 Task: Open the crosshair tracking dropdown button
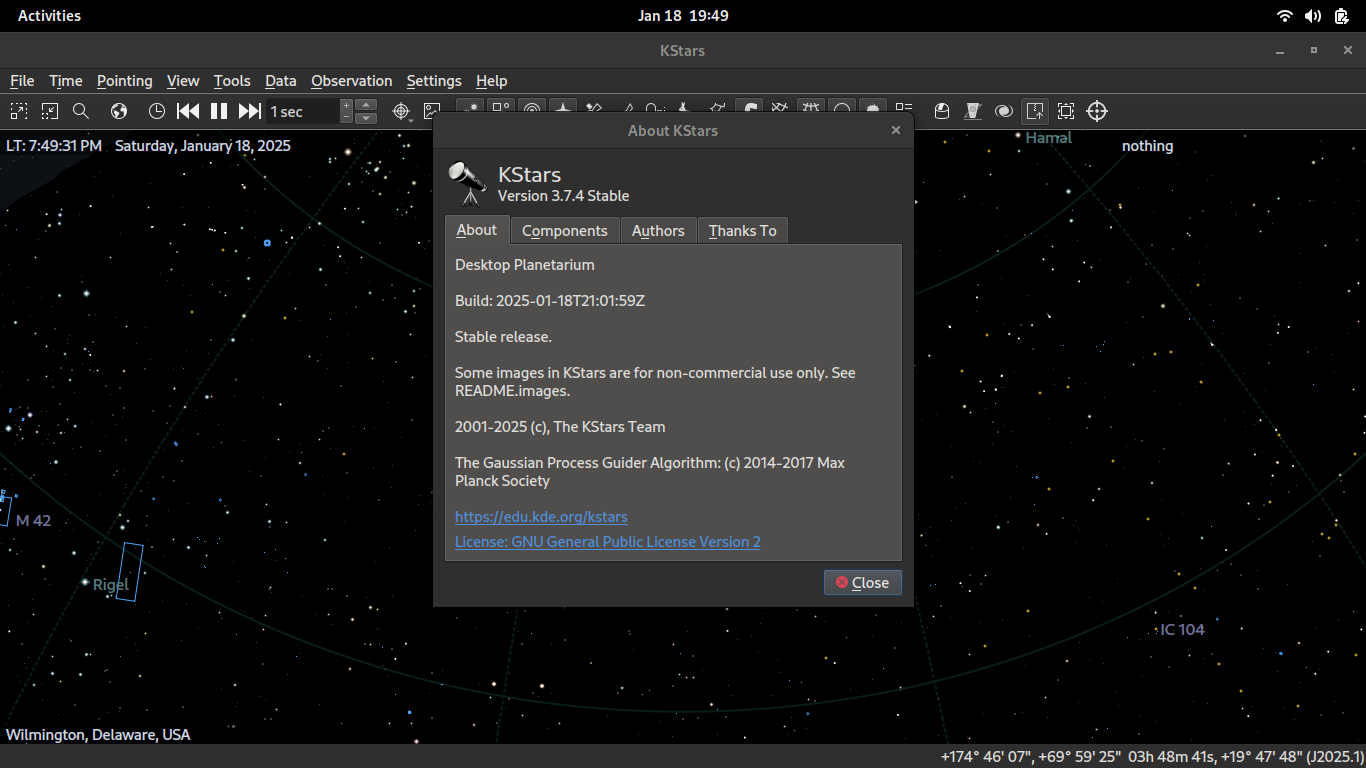(x=402, y=111)
